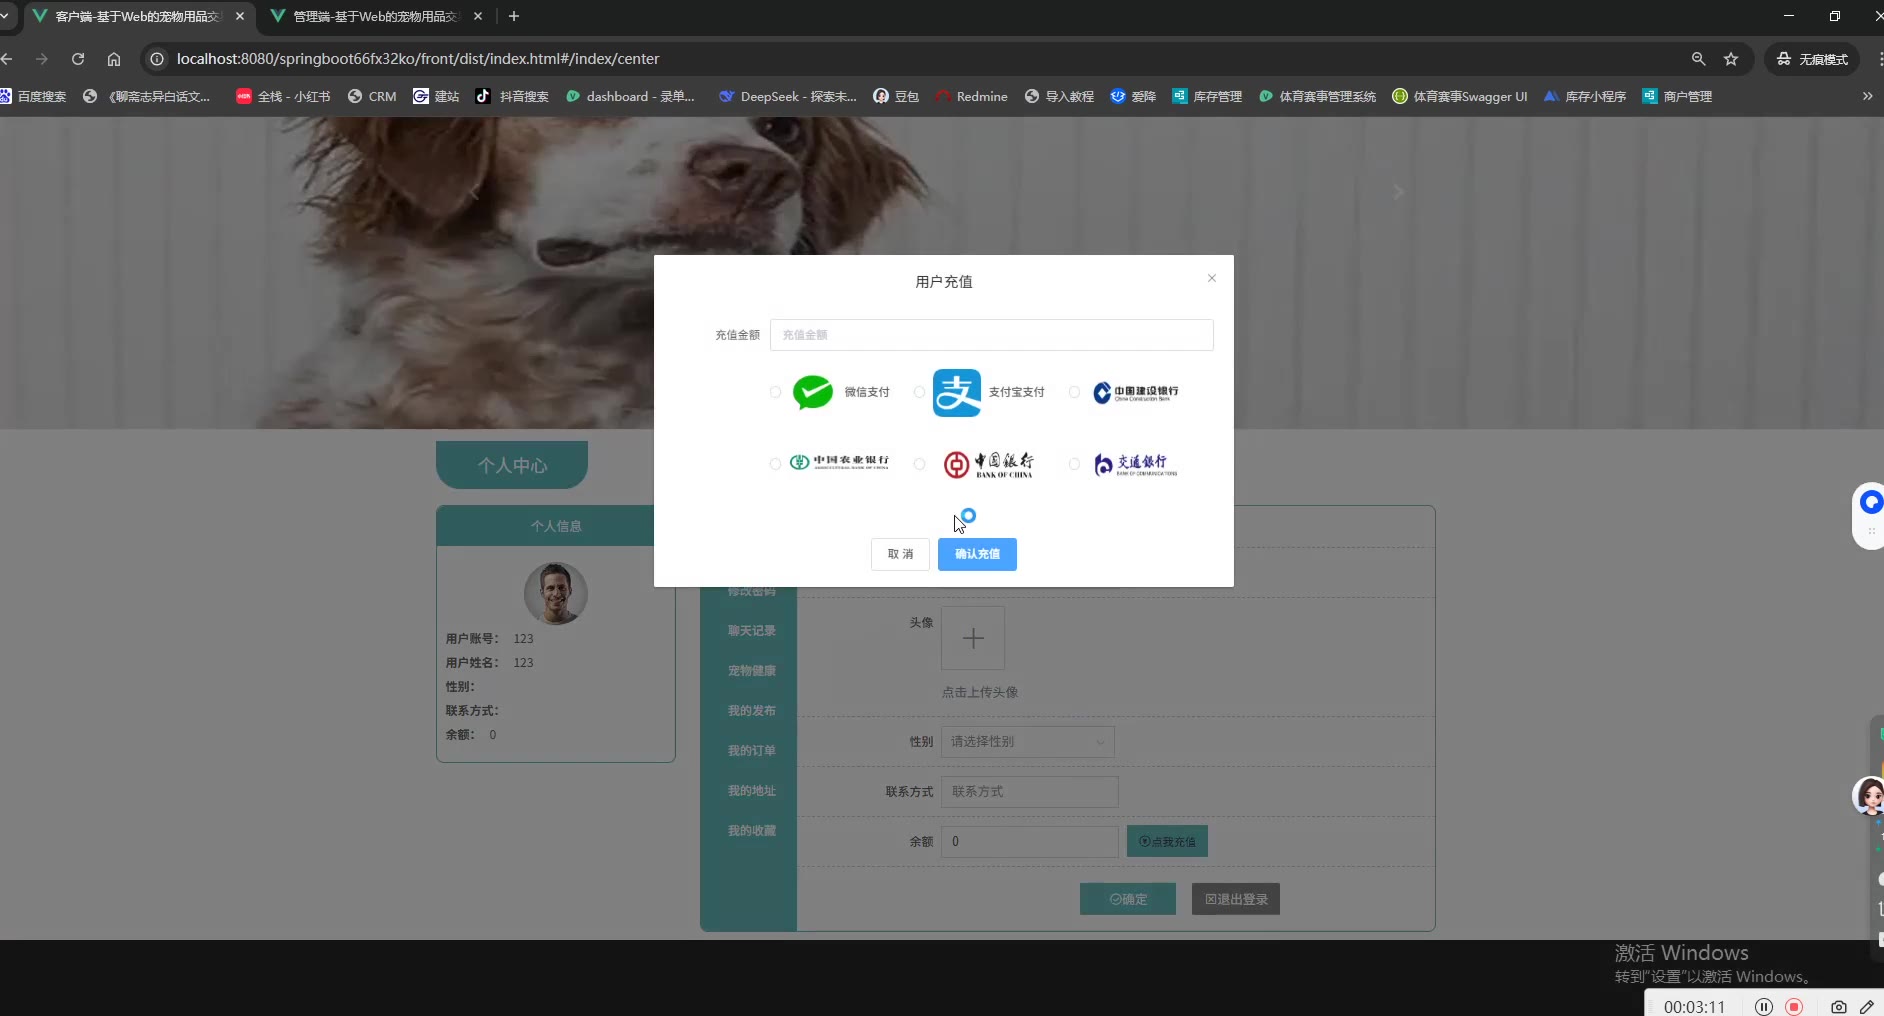Open the 商户管理 bookmark
Screen dimensions: 1884x1016
point(1677,96)
